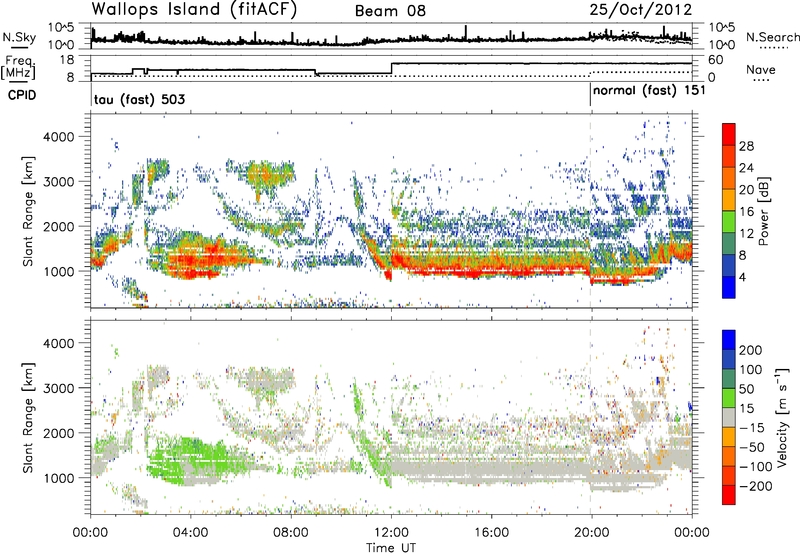Click the 'N.Search' legend label

point(773,37)
